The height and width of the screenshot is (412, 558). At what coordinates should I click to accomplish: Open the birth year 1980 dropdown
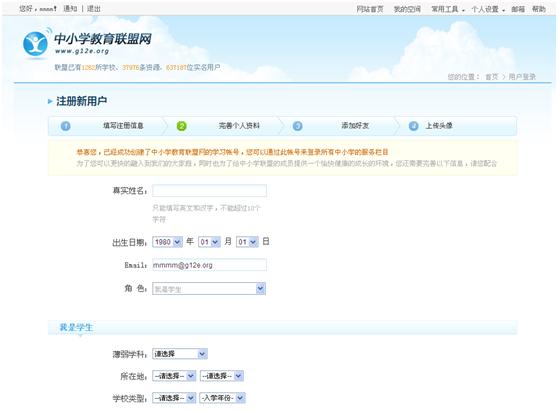tap(168, 242)
